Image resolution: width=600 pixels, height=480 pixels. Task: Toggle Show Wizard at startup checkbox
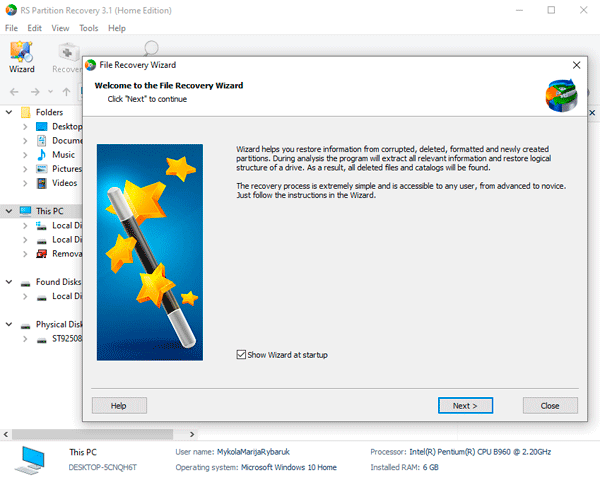pyautogui.click(x=241, y=354)
